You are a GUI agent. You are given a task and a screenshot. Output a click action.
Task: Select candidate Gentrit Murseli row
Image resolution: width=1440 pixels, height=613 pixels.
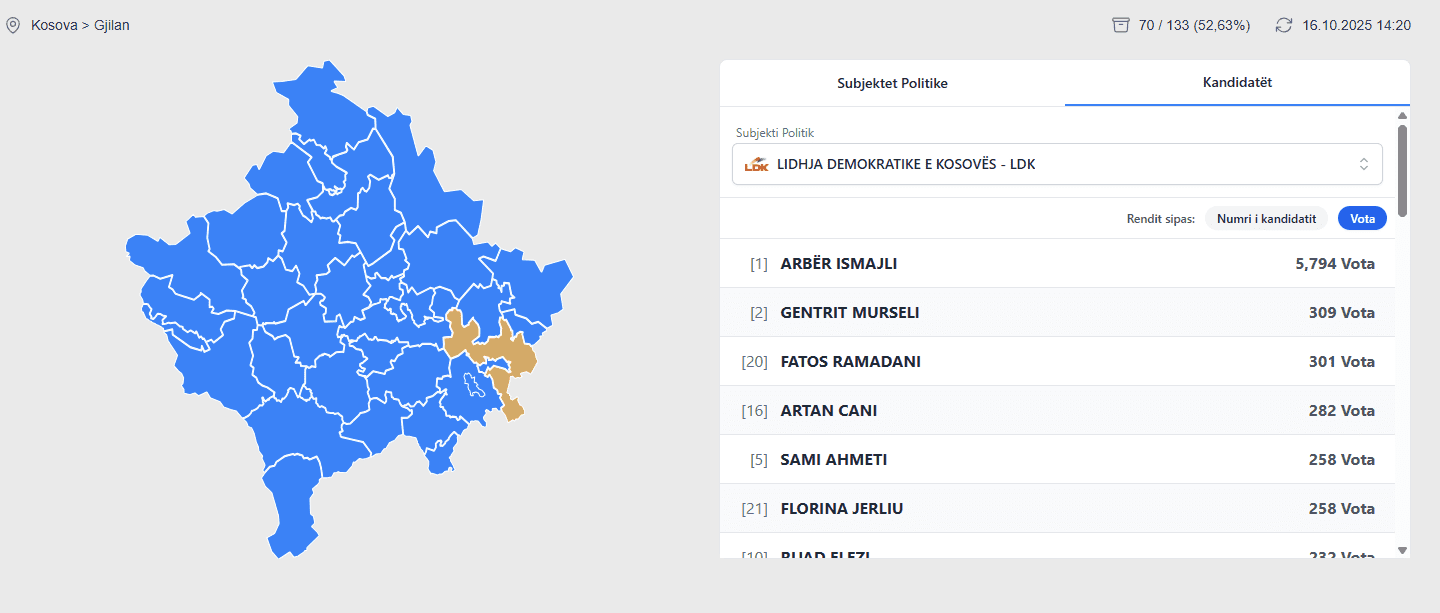(x=1057, y=313)
